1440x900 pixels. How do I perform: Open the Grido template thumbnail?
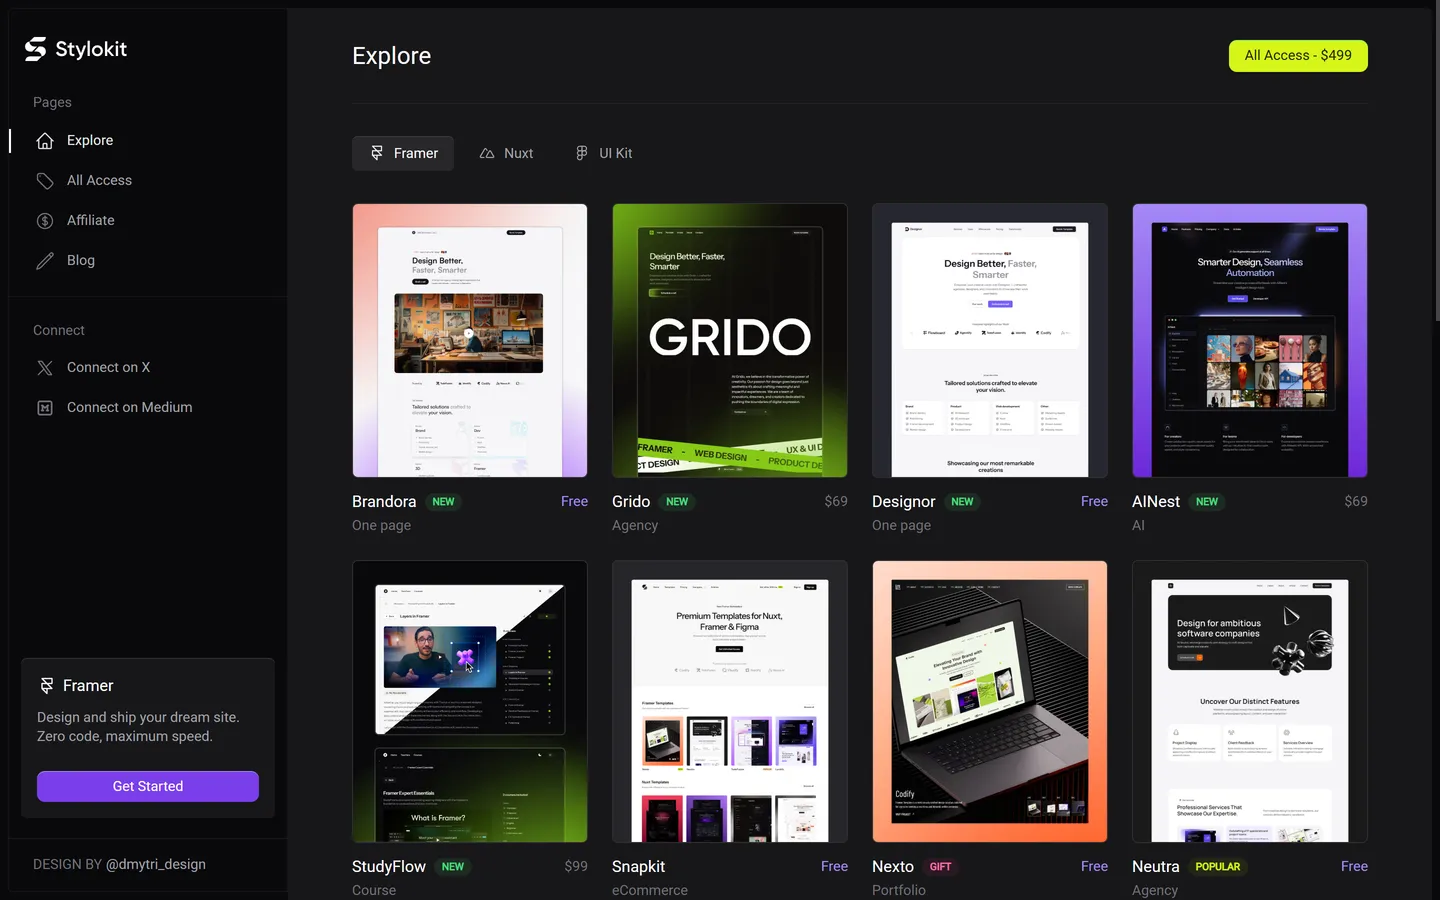[x=730, y=341]
